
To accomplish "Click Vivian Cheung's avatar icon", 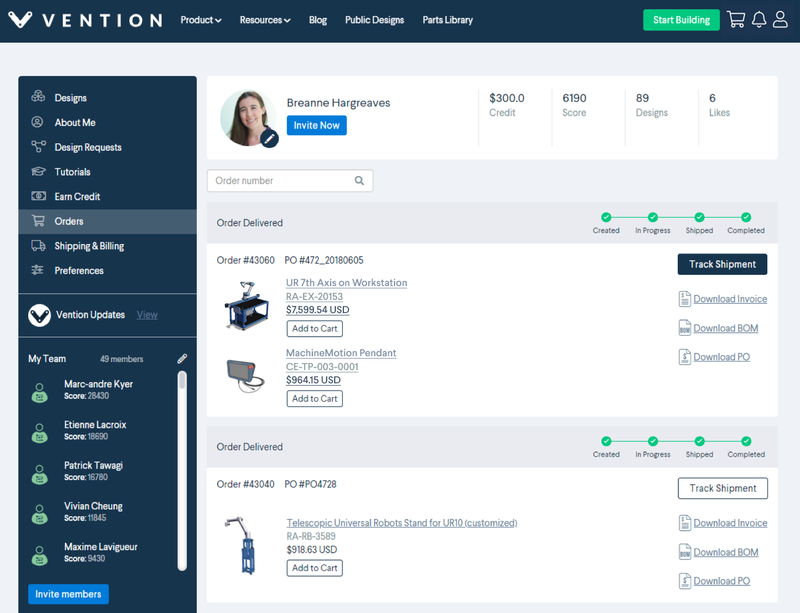I will click(40, 514).
